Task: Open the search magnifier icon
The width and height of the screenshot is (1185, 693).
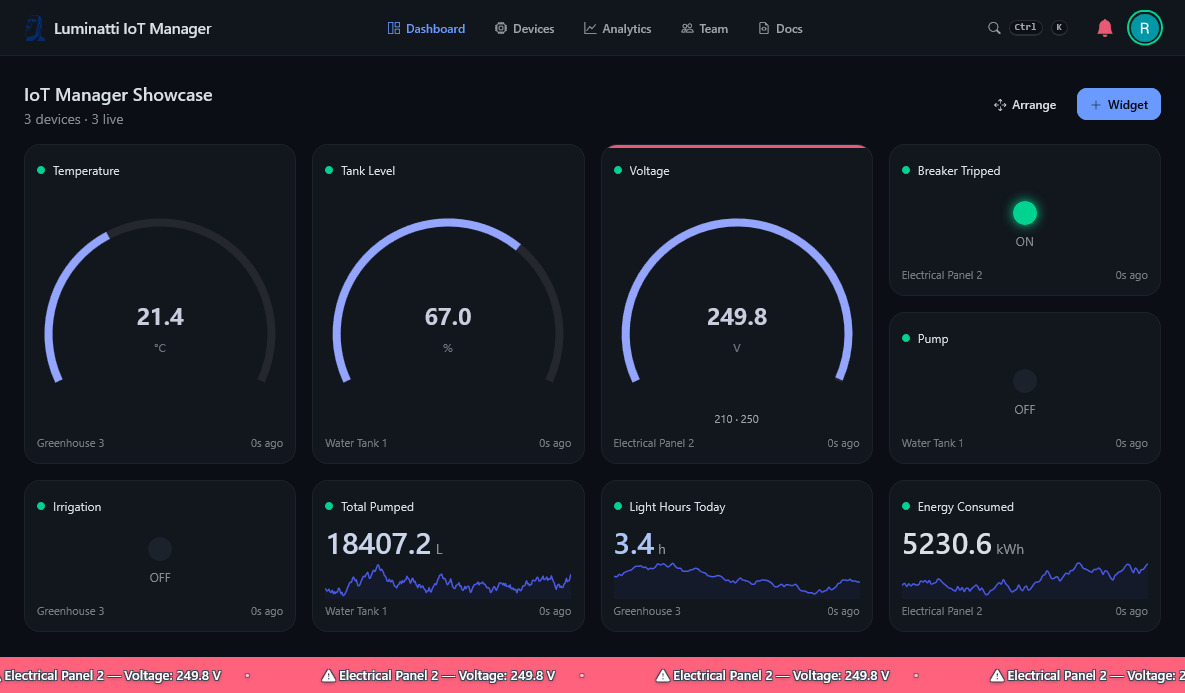Action: tap(994, 28)
